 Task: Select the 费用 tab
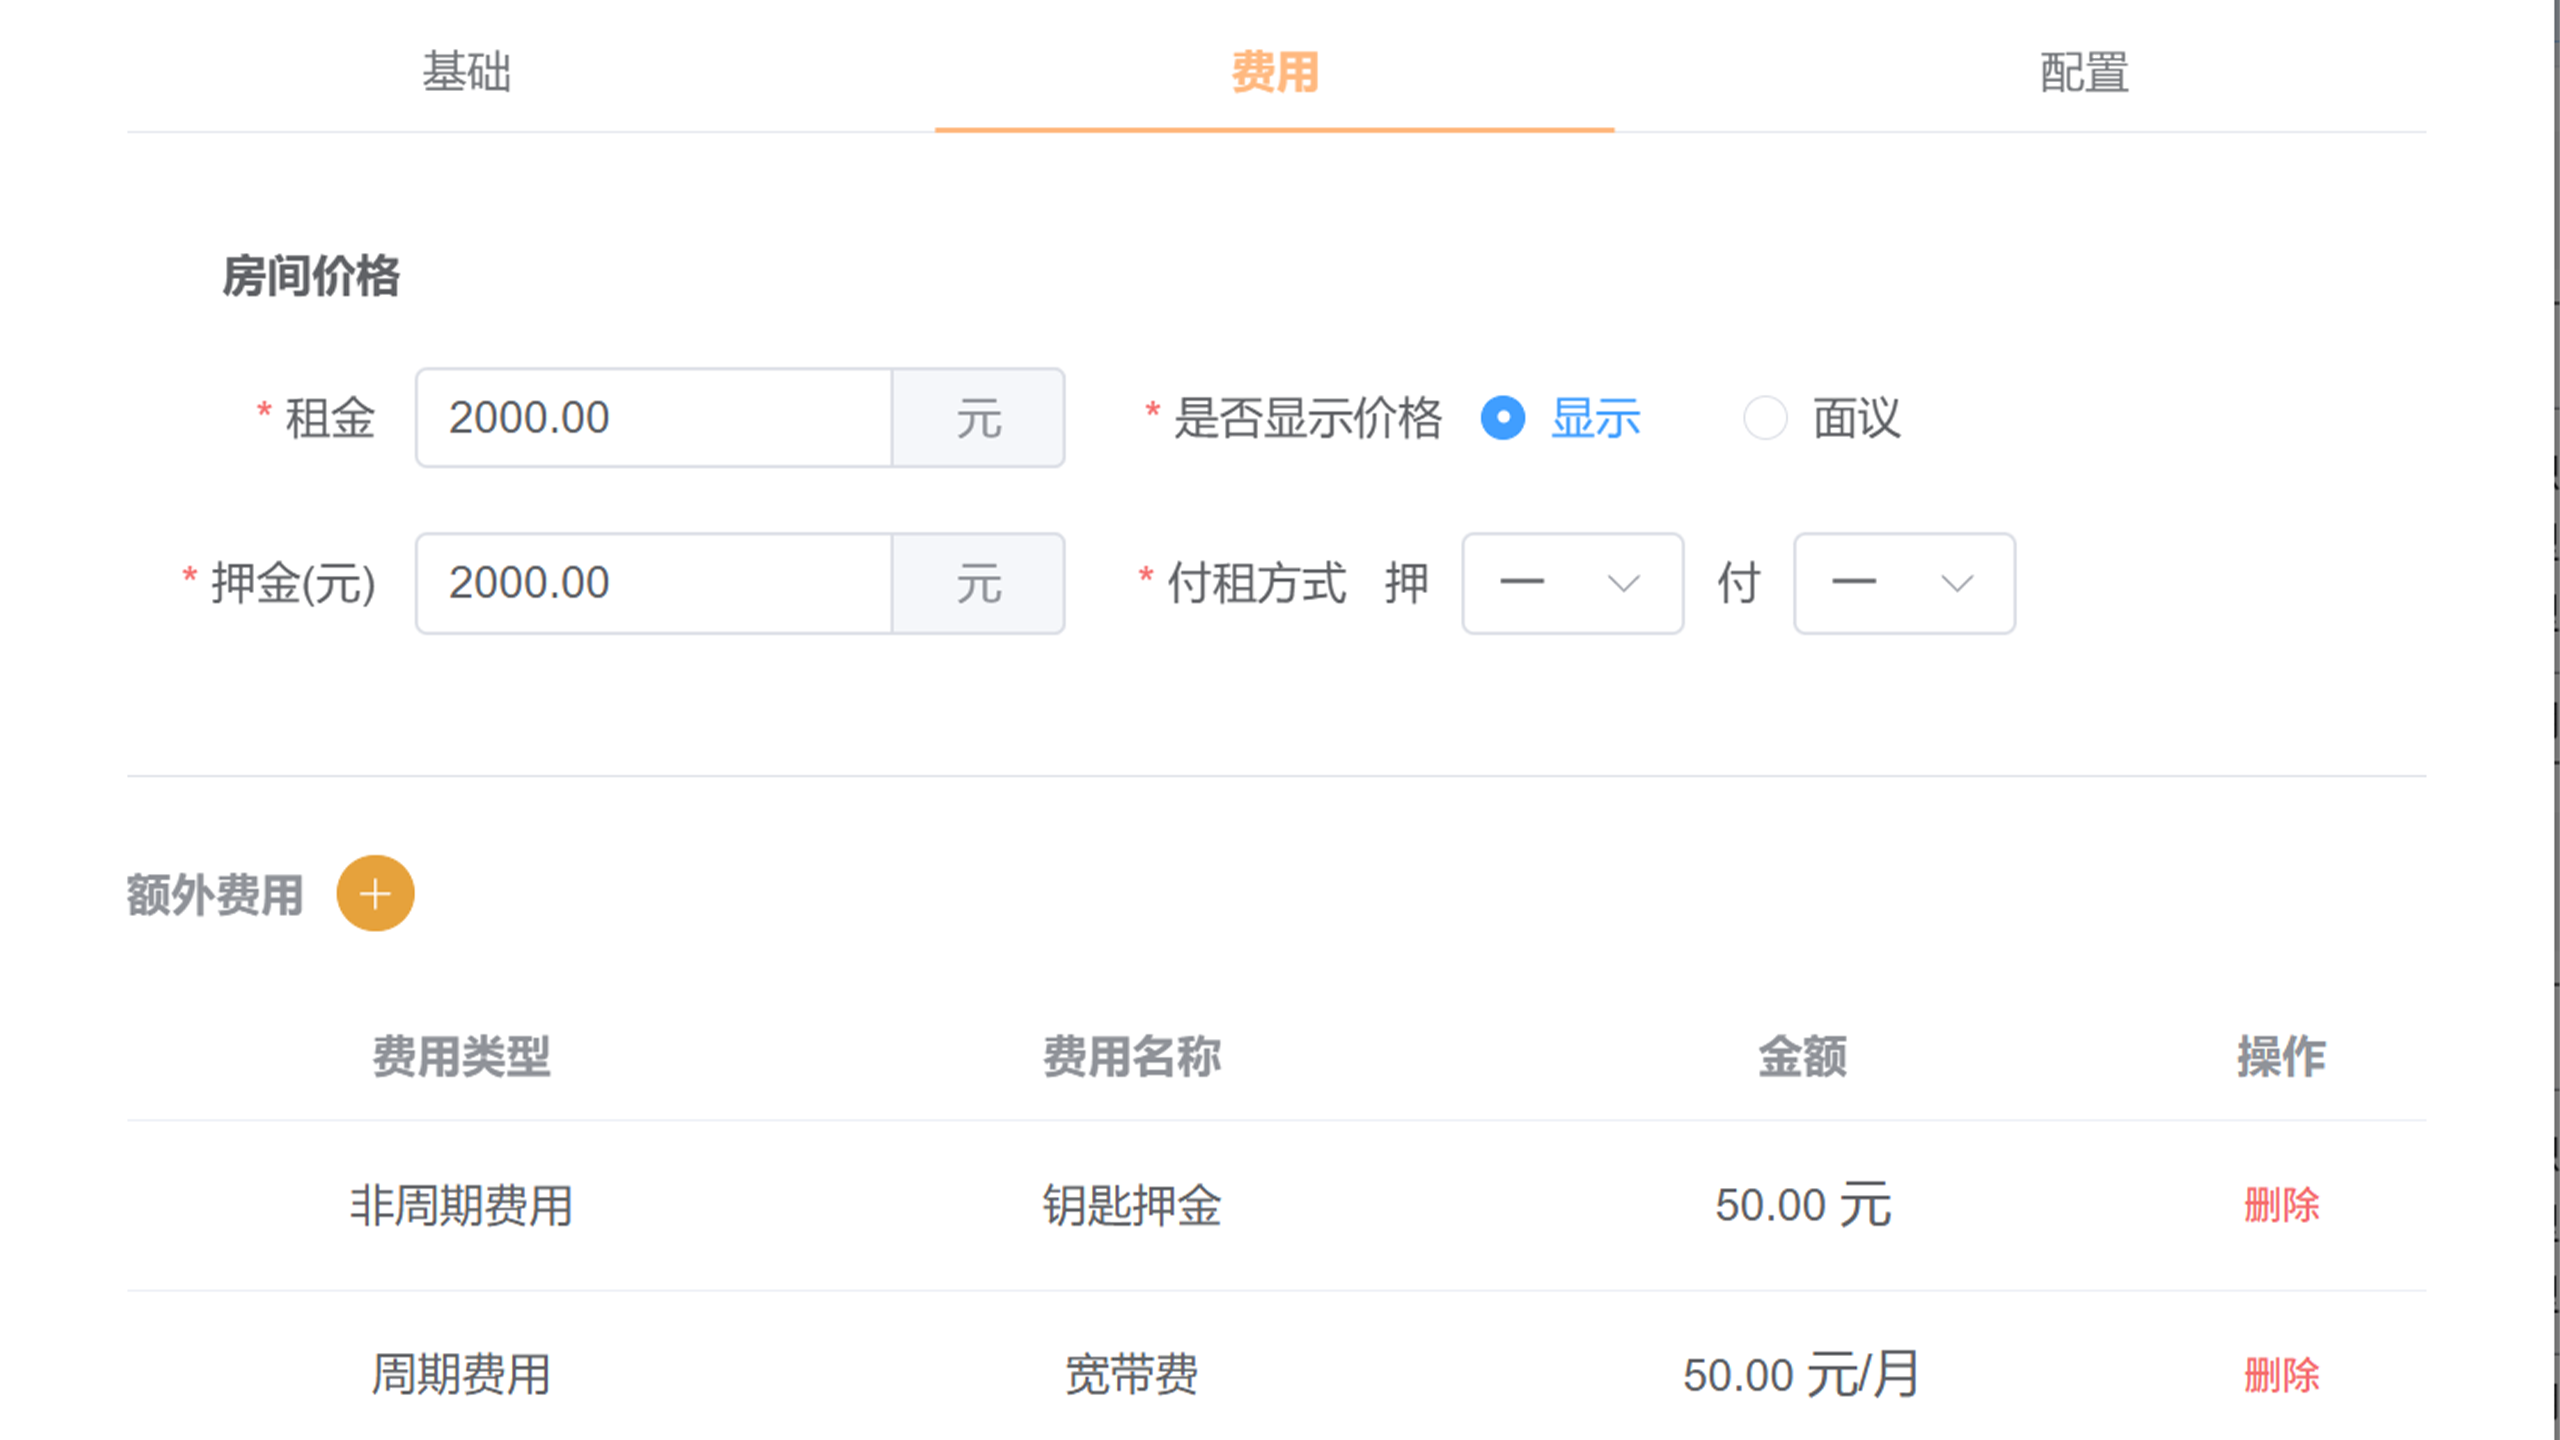tap(1274, 72)
